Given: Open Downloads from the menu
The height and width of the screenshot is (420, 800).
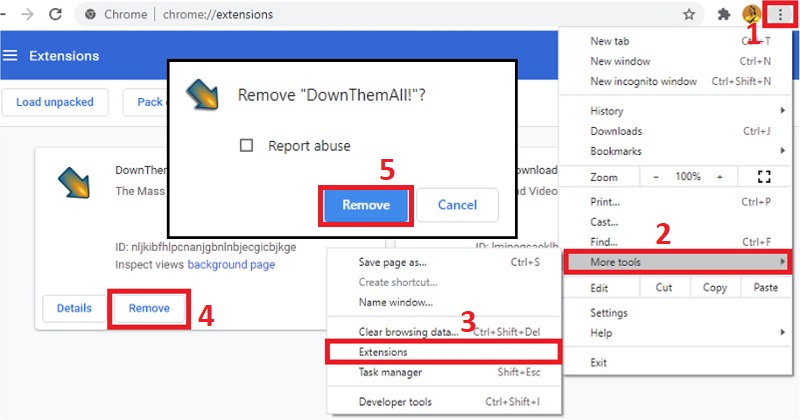Looking at the screenshot, I should coord(677,131).
